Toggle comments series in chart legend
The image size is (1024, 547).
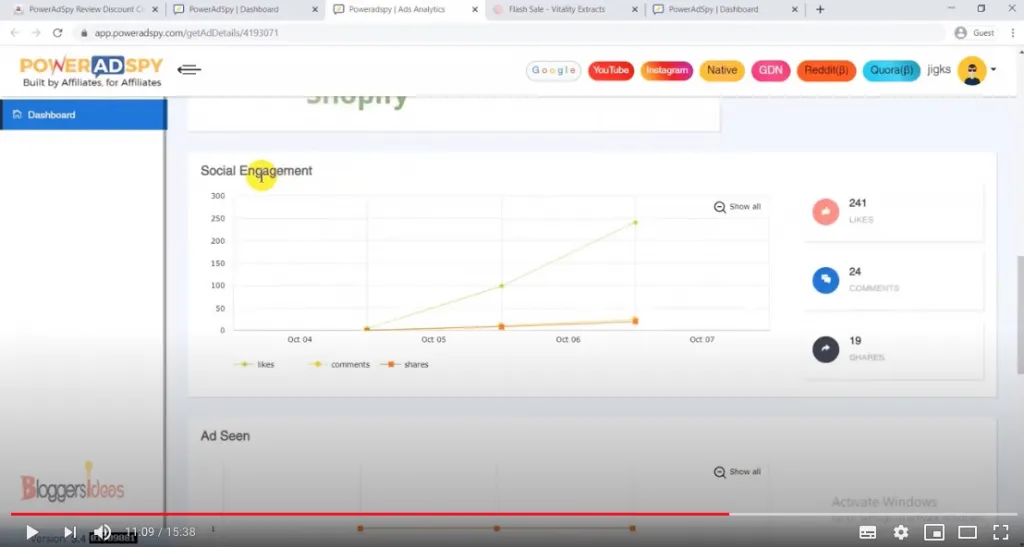pos(341,365)
